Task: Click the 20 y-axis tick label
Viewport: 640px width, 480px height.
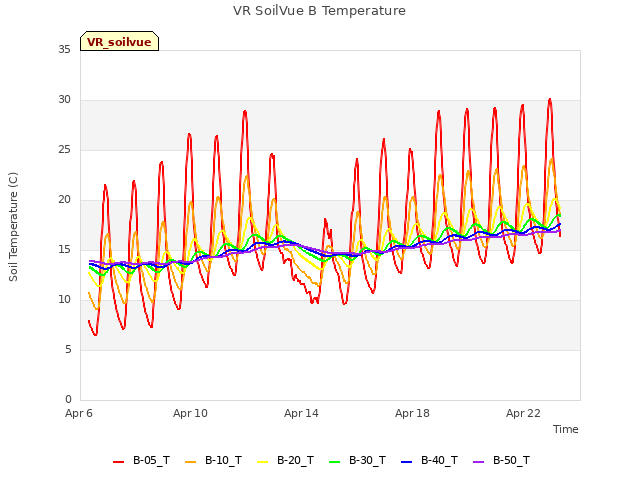Action: pyautogui.click(x=64, y=200)
